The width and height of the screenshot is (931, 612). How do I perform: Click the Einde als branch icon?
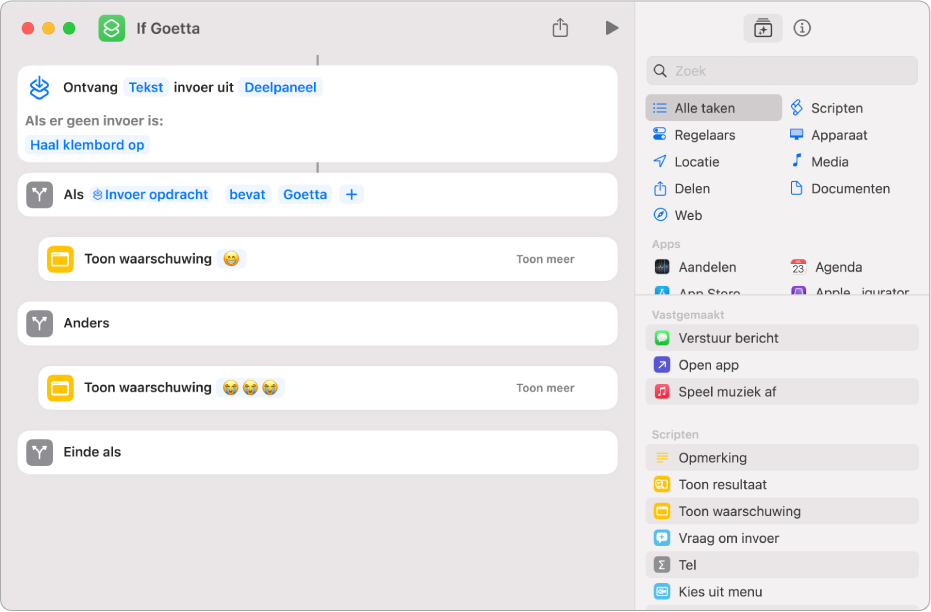40,452
